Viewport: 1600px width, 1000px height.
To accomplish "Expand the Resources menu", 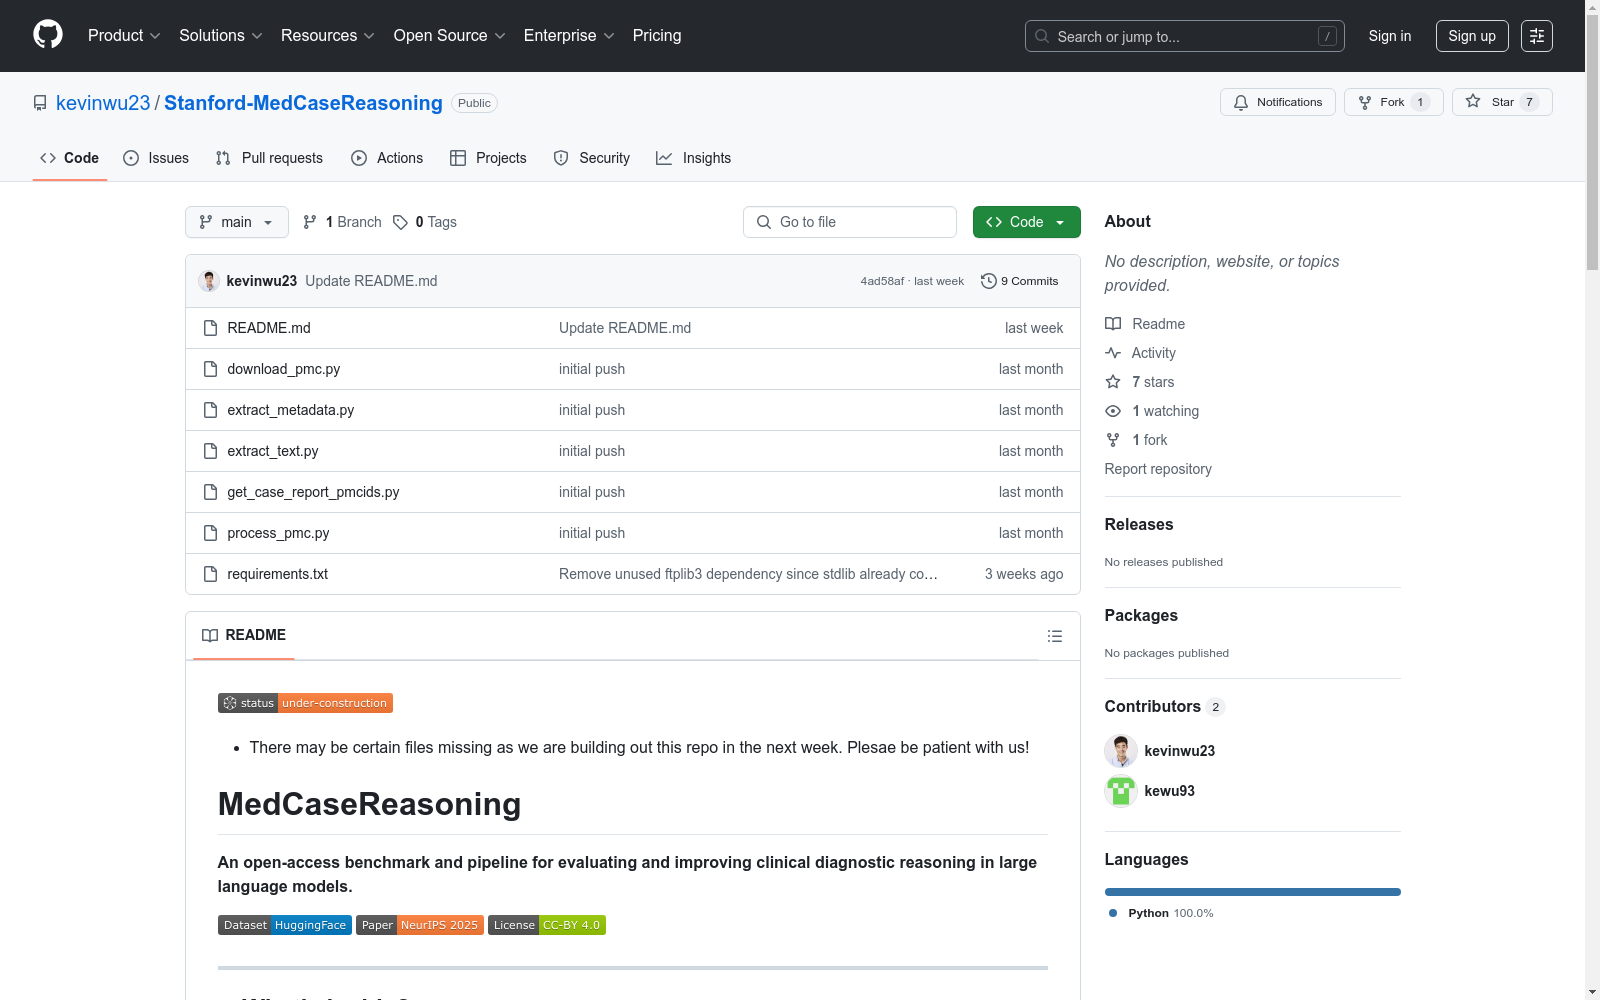I will 328,36.
